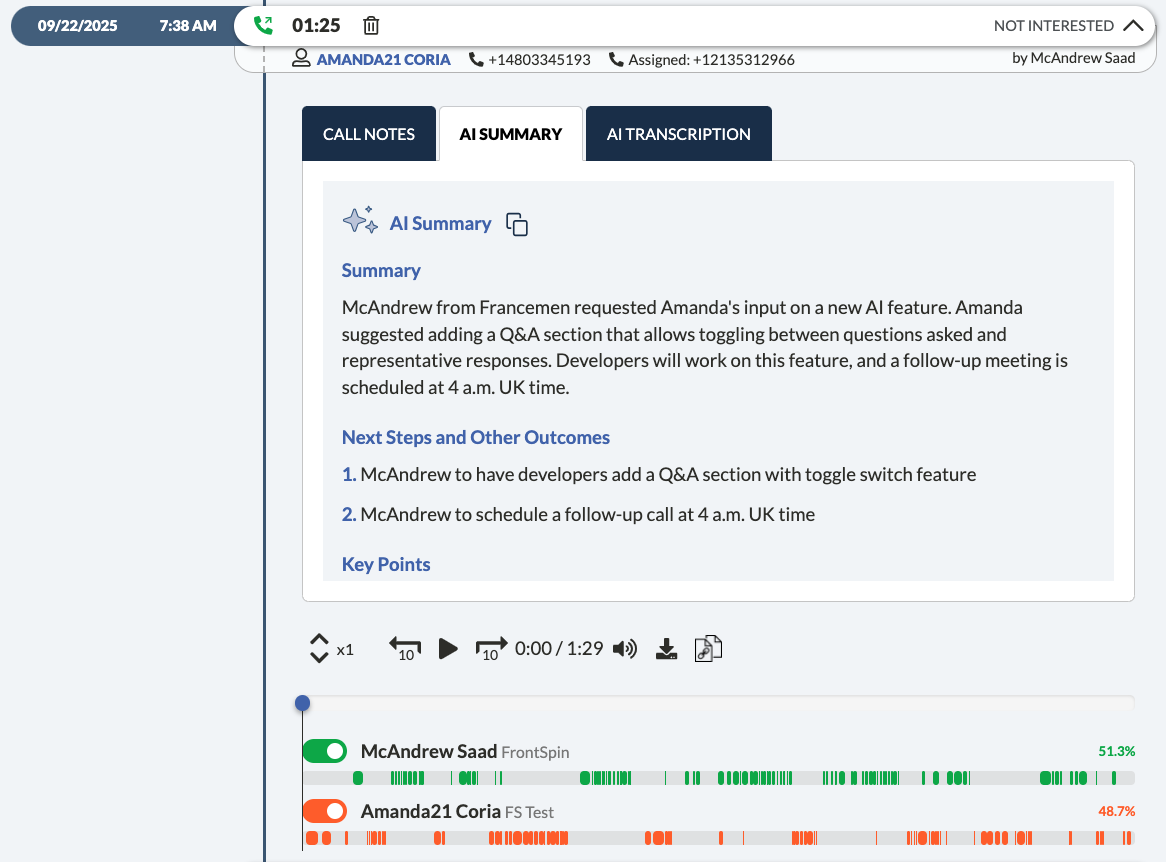
Task: Copy recording link document icon
Action: pos(708,649)
